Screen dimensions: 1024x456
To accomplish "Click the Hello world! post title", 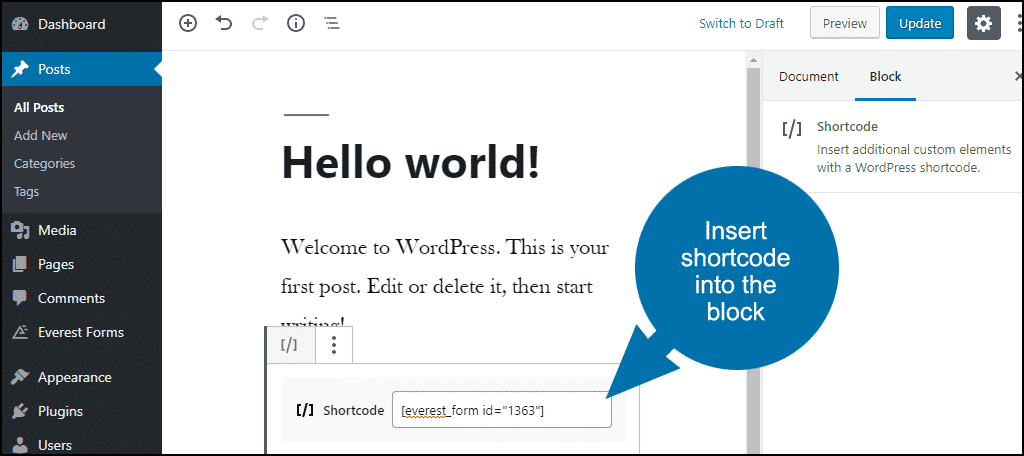I will pos(411,163).
